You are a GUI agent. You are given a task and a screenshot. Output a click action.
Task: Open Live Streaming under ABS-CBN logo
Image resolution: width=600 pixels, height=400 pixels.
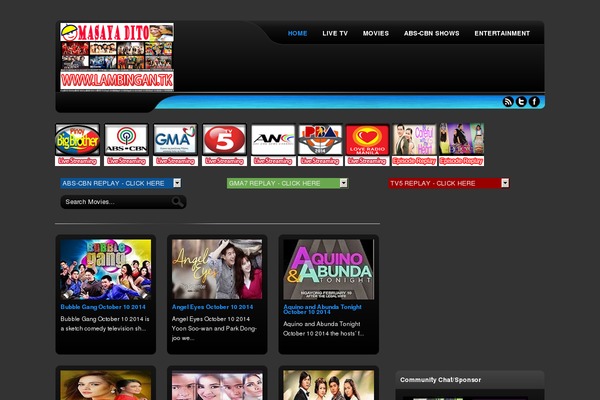126,161
